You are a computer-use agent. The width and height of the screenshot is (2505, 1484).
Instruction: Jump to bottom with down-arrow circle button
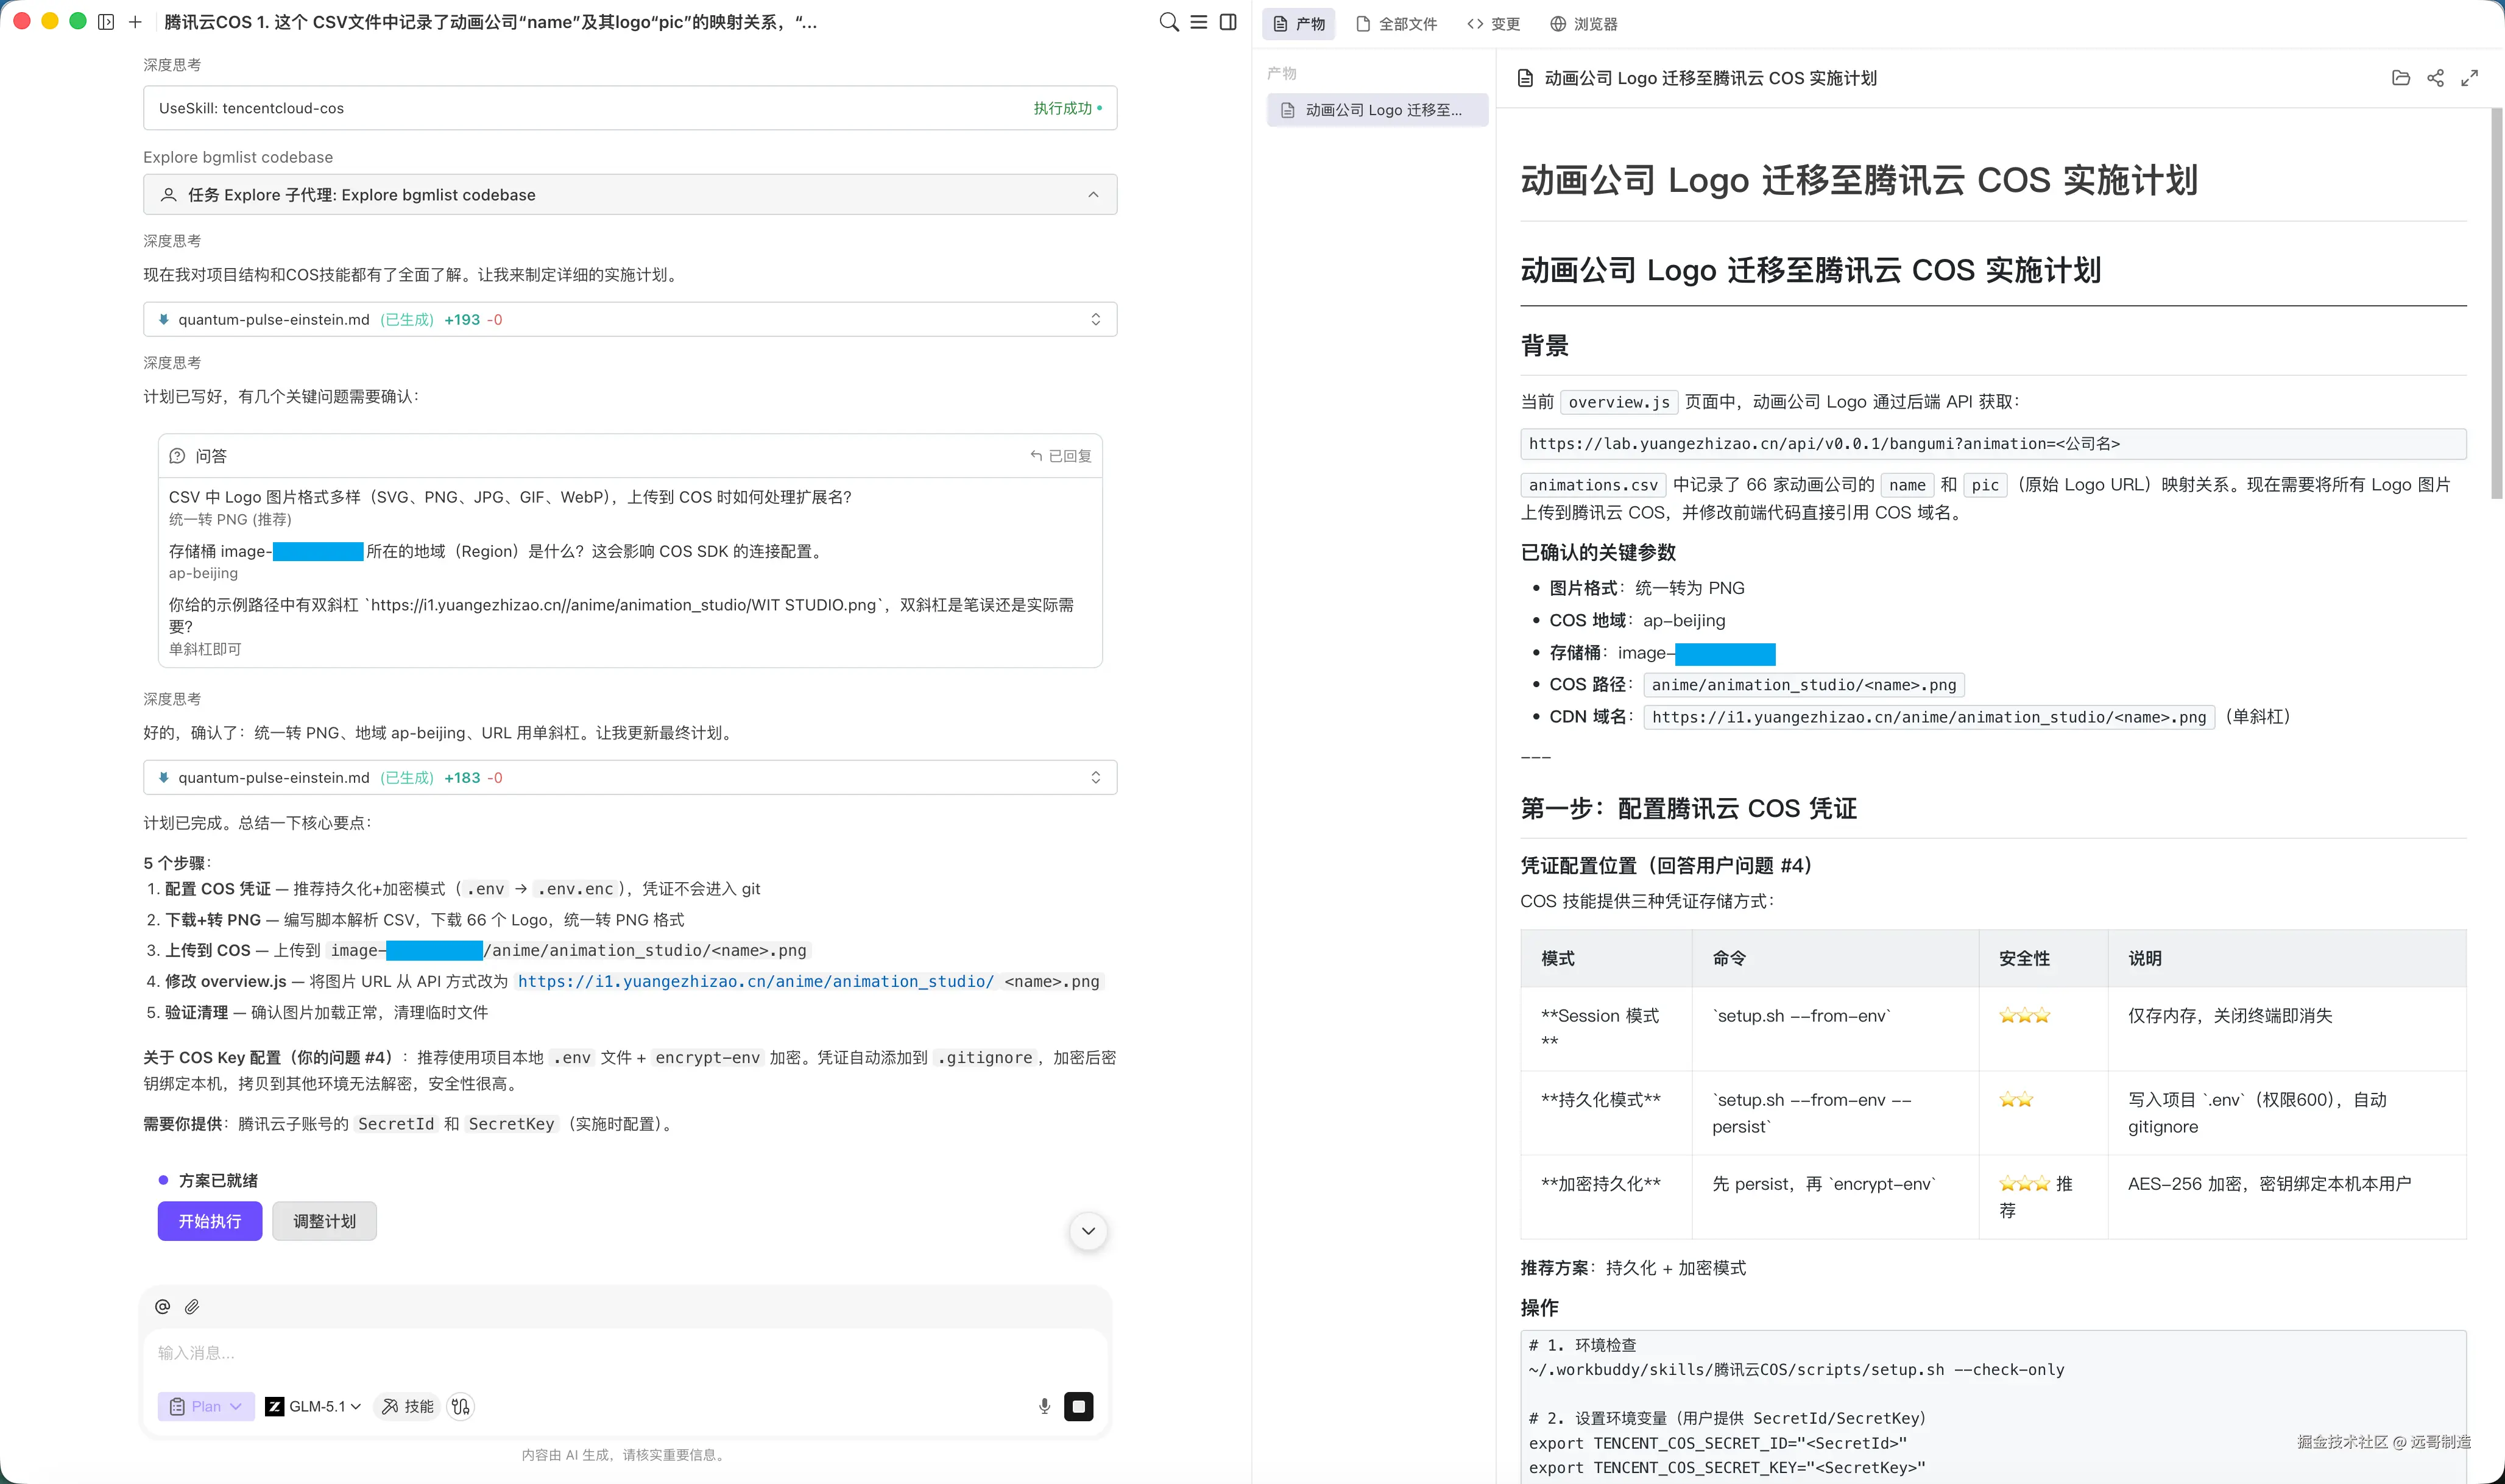click(x=1088, y=1231)
